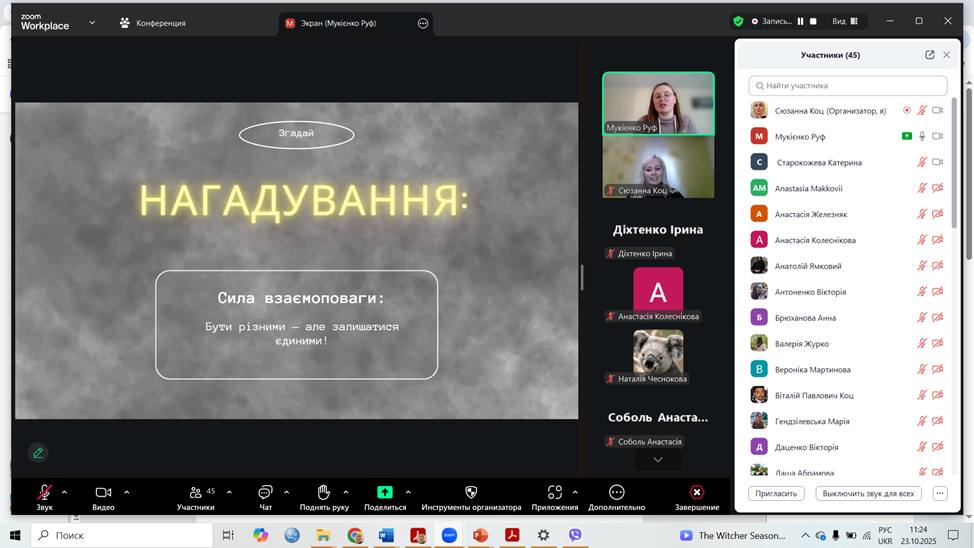
Task: Pause the recording in top bar
Action: (x=800, y=21)
